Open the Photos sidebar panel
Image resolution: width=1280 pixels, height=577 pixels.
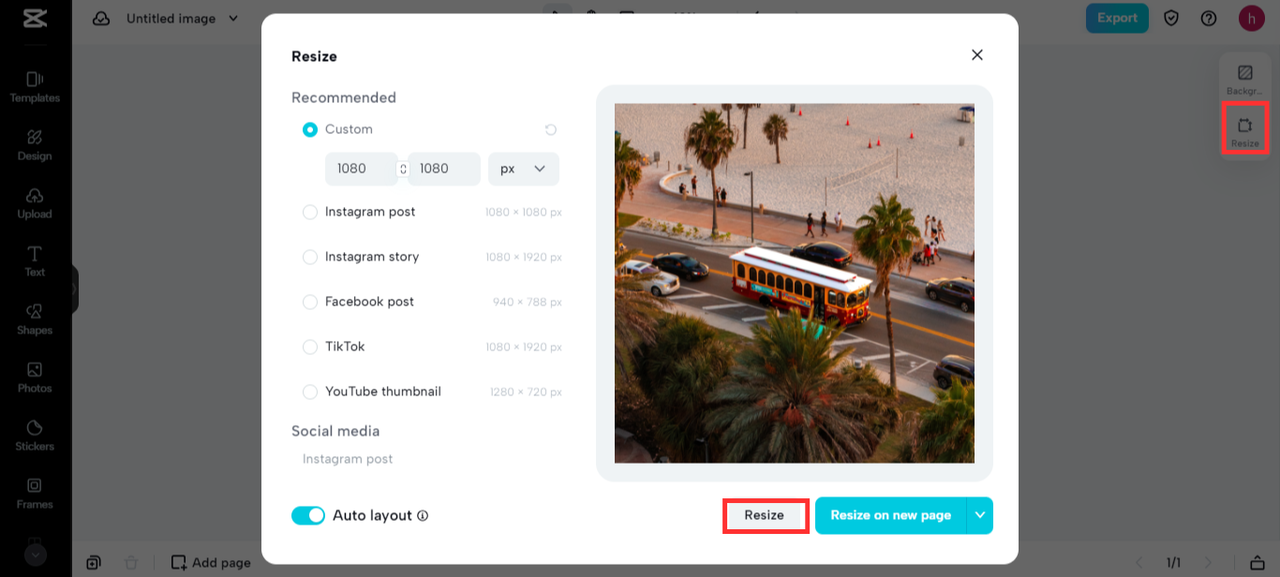click(x=35, y=377)
